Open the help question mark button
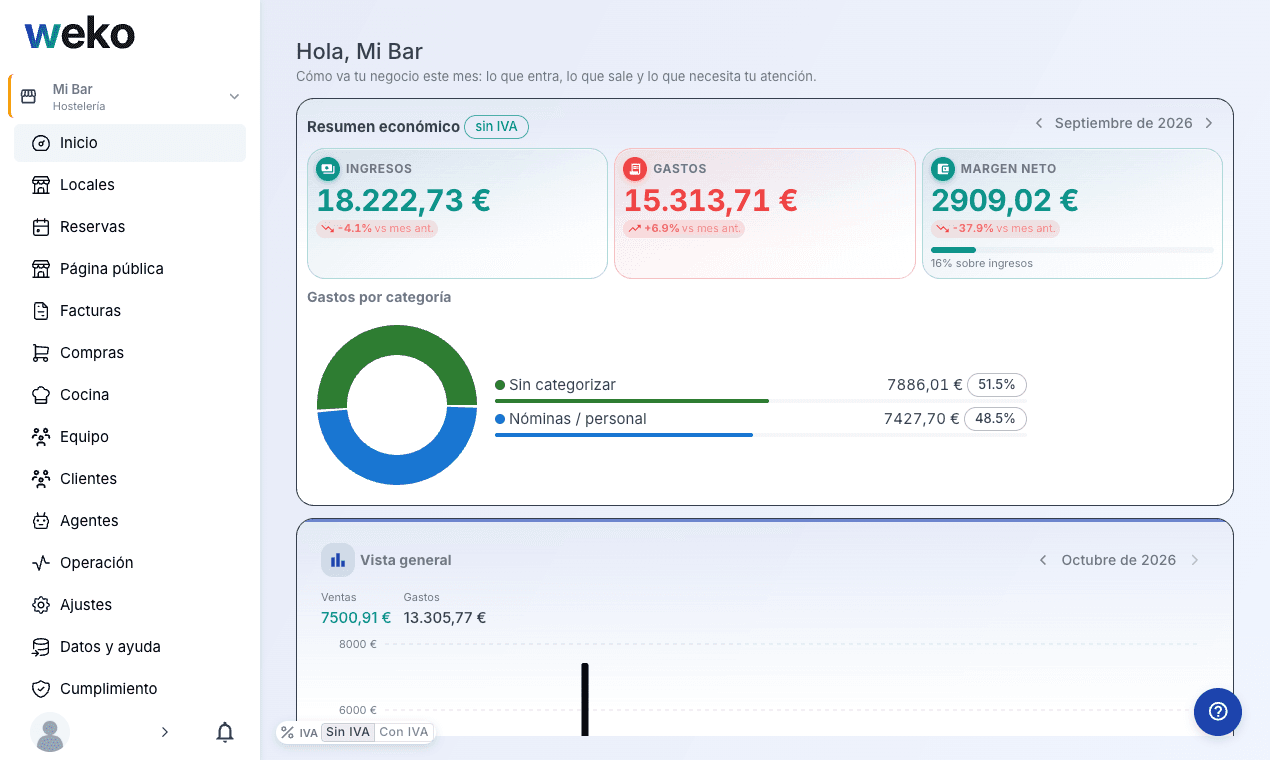The height and width of the screenshot is (760, 1270). coord(1218,712)
